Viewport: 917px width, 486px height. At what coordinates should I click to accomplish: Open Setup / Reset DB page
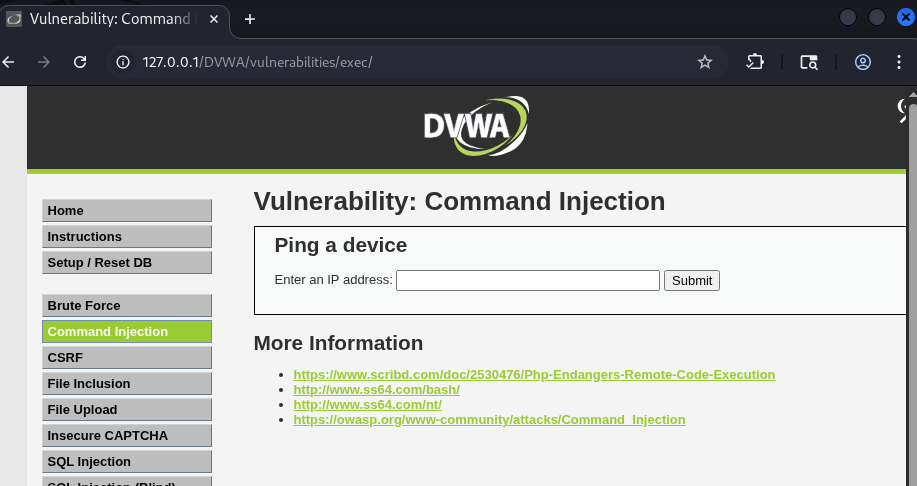127,263
